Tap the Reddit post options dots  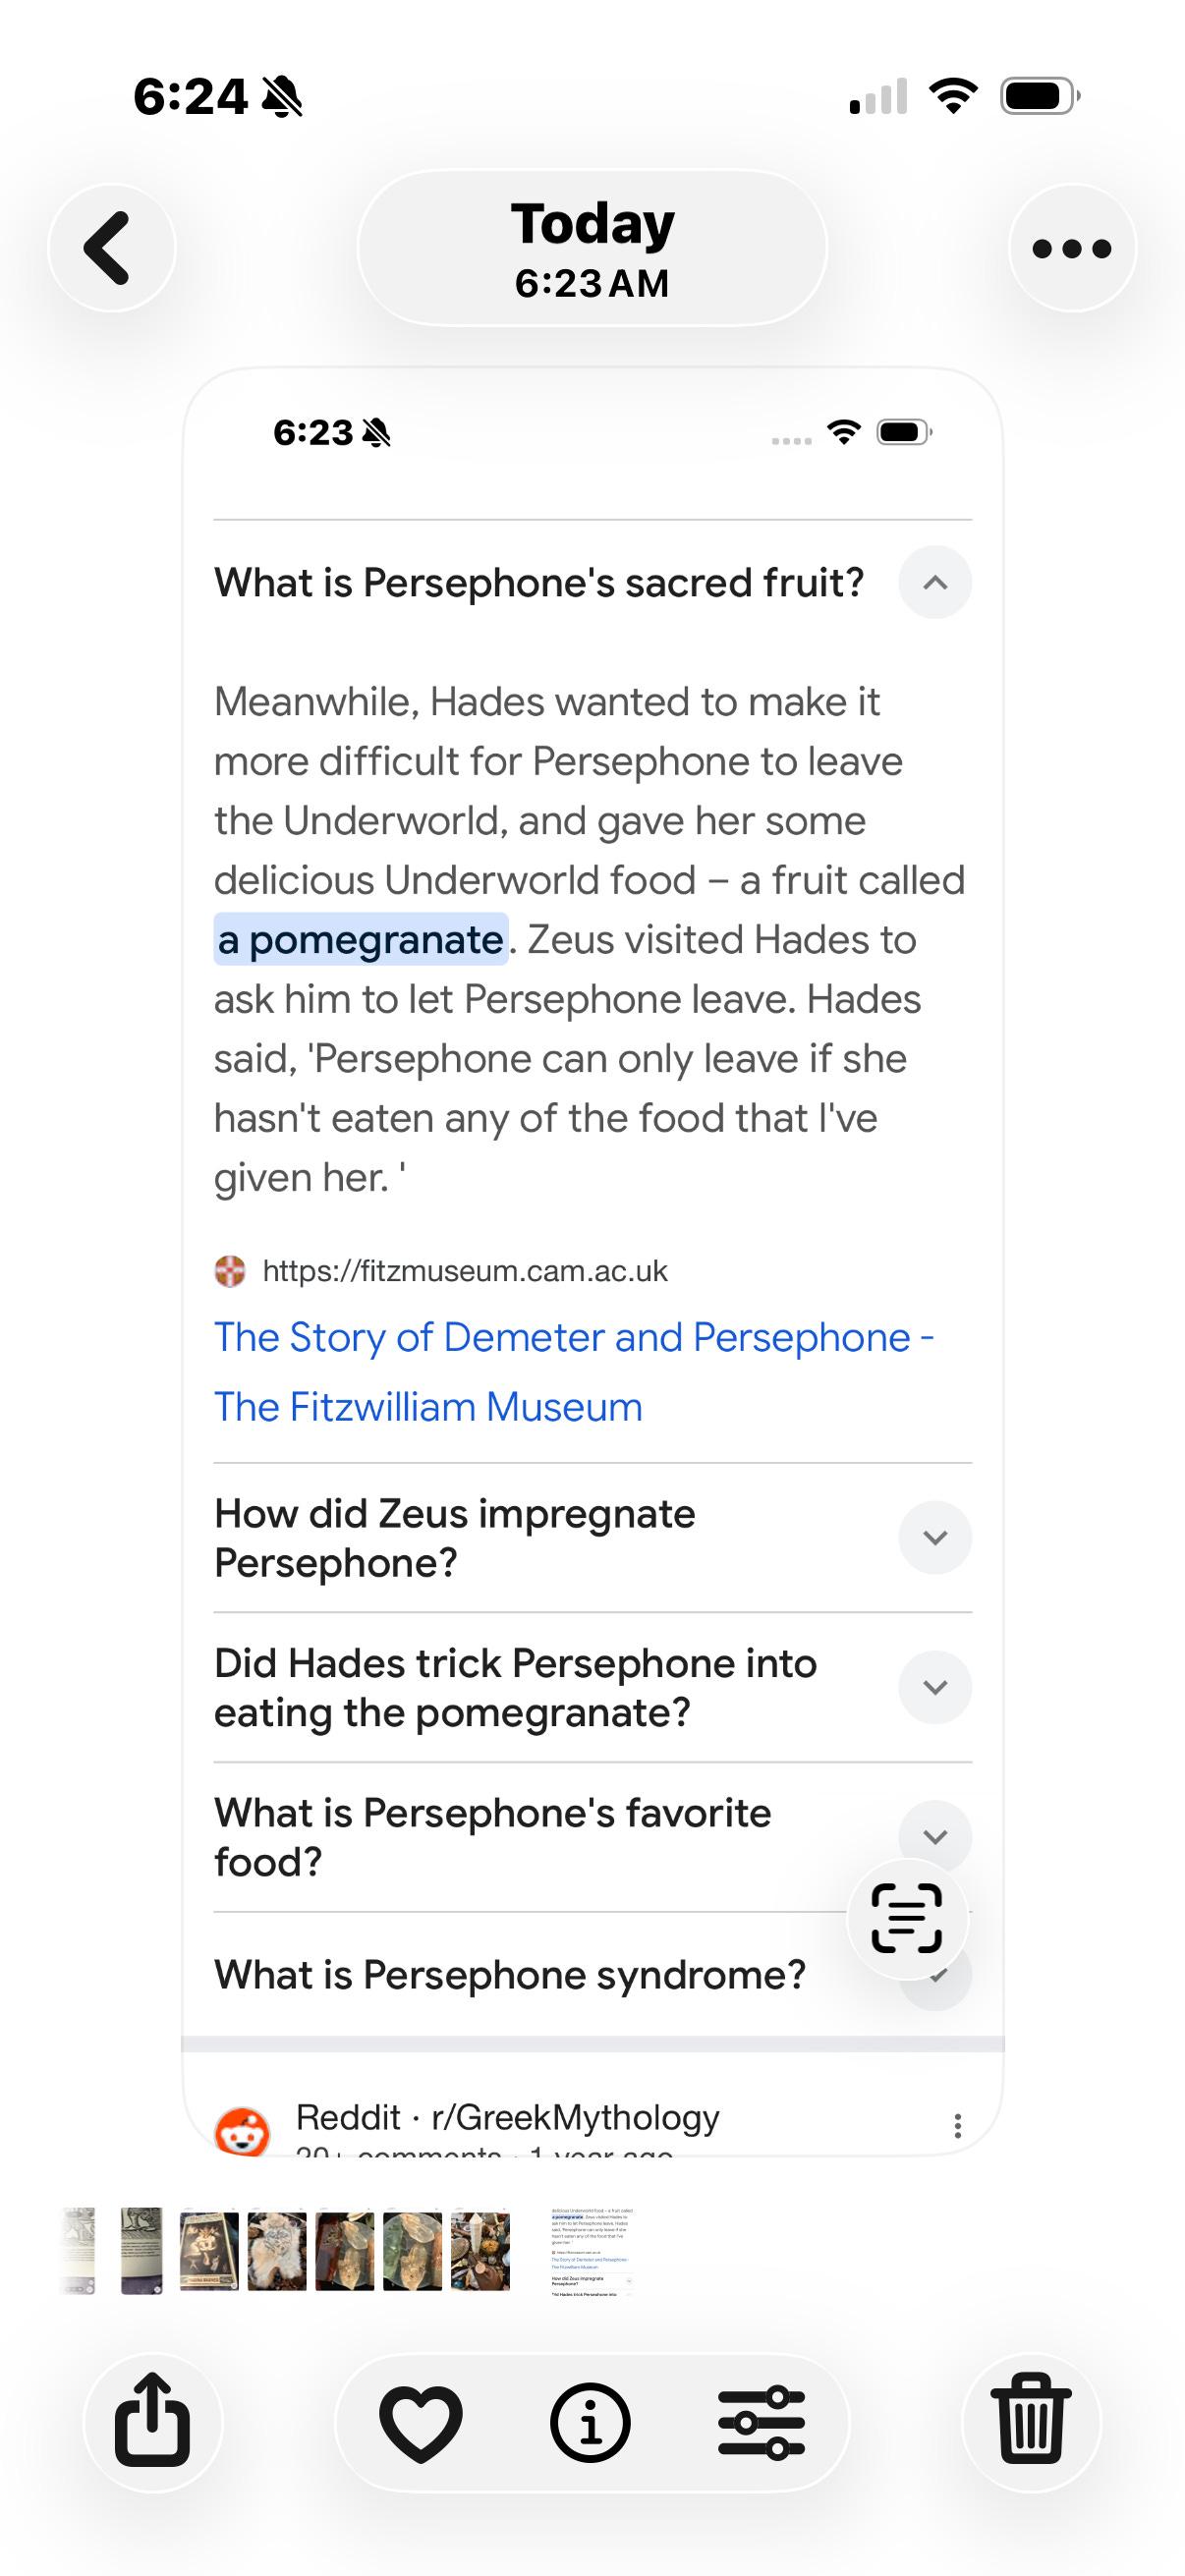(957, 2126)
